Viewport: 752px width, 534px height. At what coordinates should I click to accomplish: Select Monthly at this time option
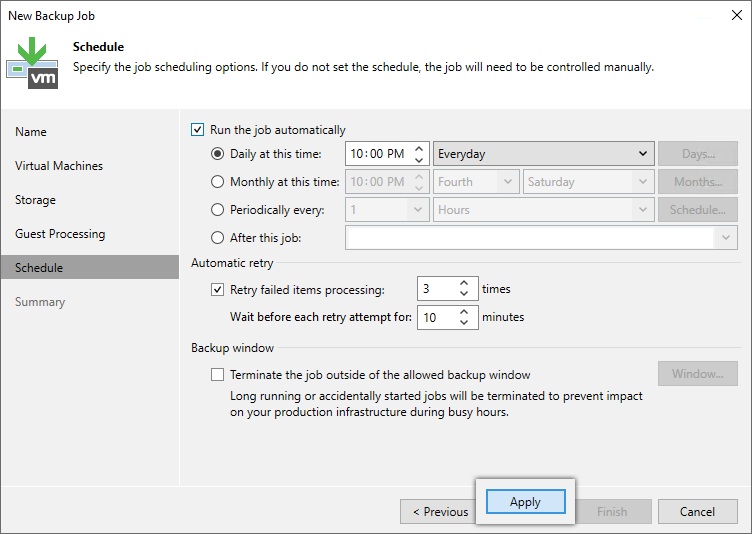coord(217,181)
